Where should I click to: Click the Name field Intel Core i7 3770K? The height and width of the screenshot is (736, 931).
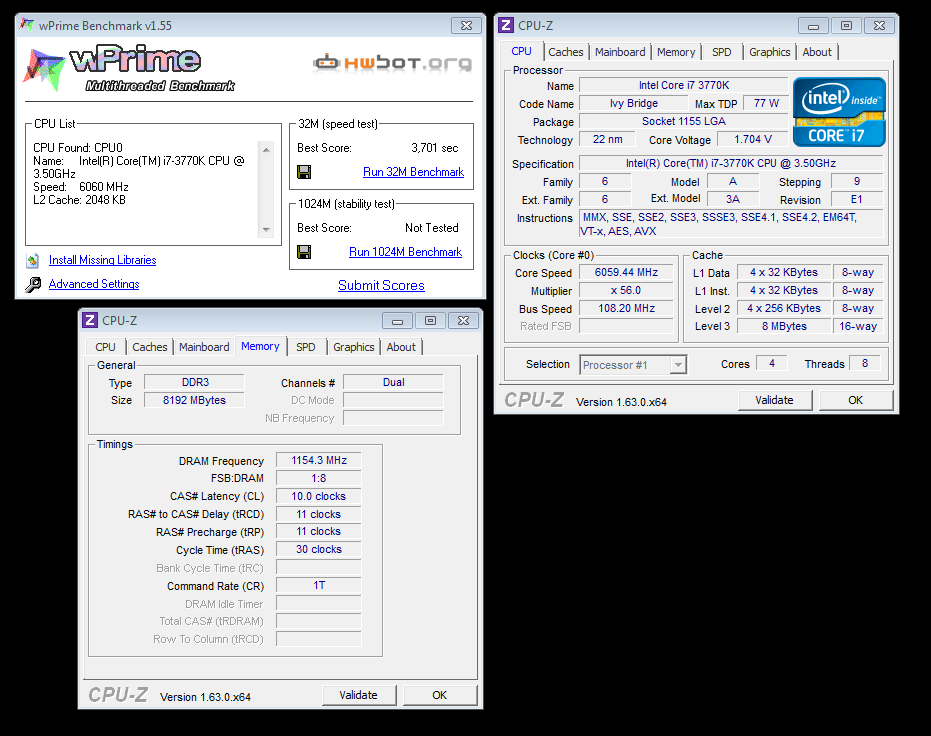[684, 85]
